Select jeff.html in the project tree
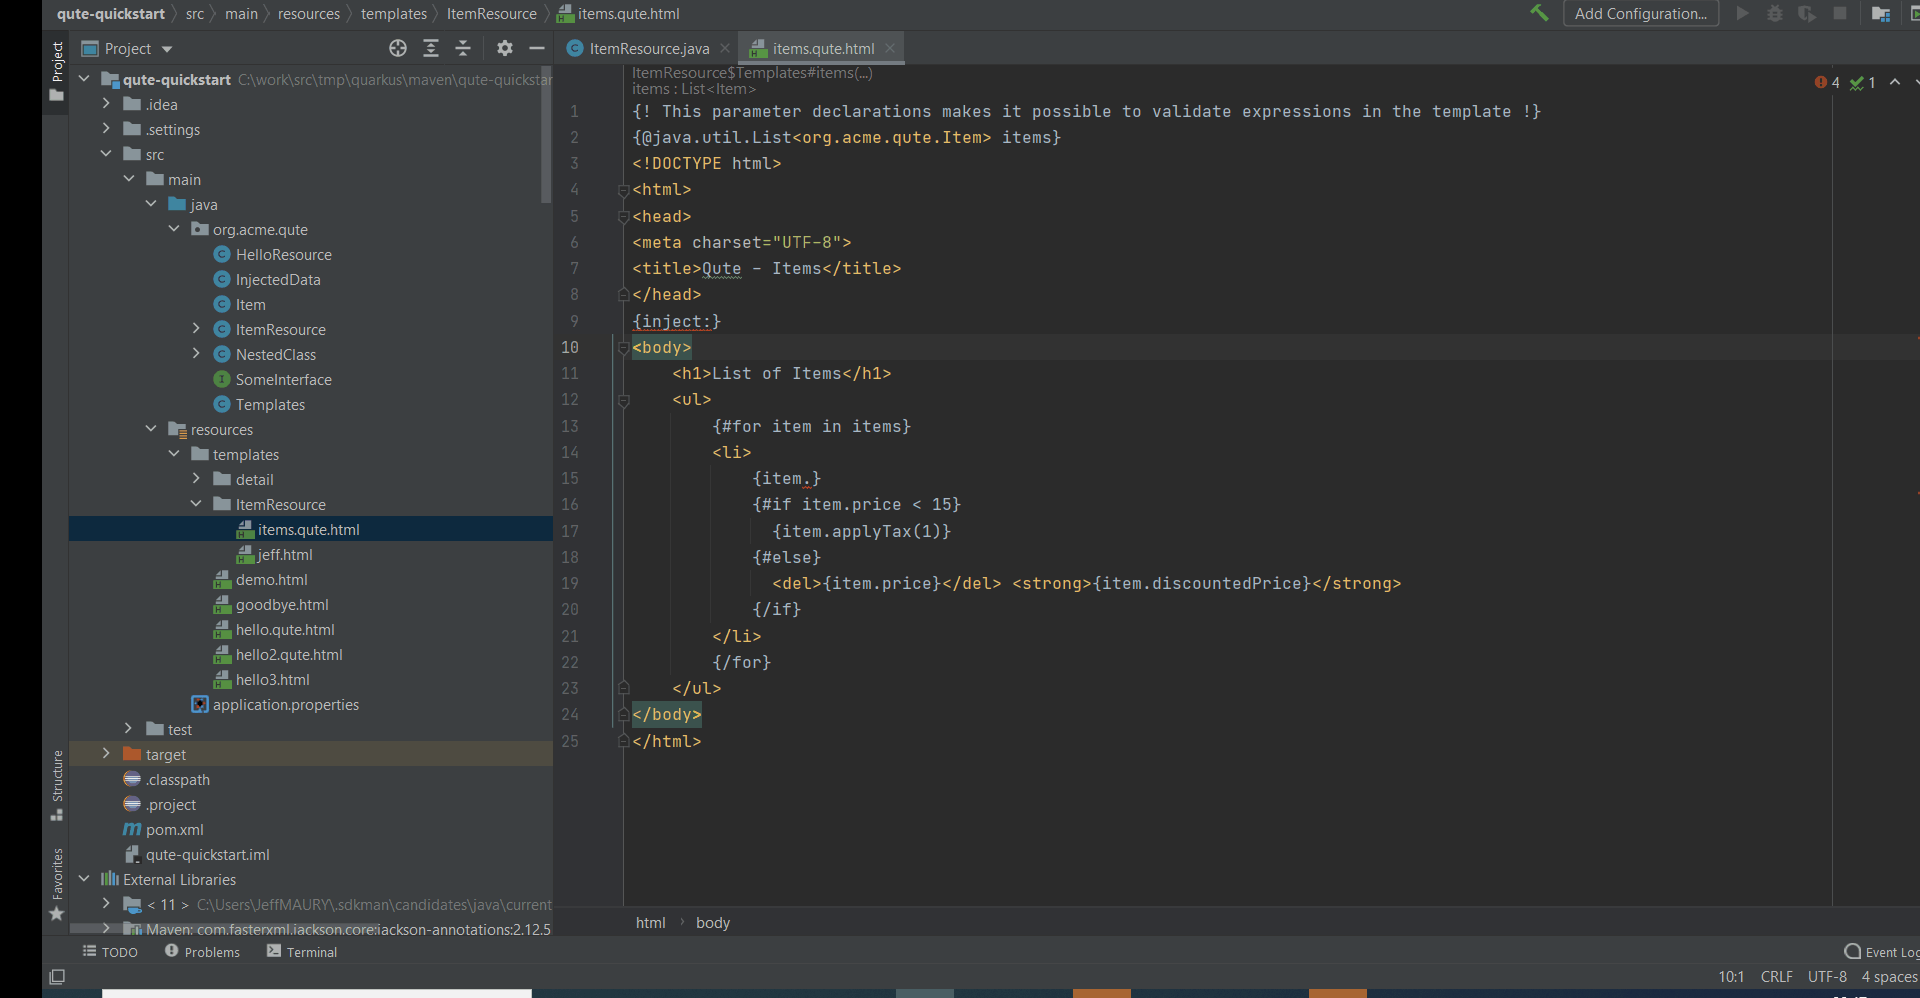 (285, 554)
